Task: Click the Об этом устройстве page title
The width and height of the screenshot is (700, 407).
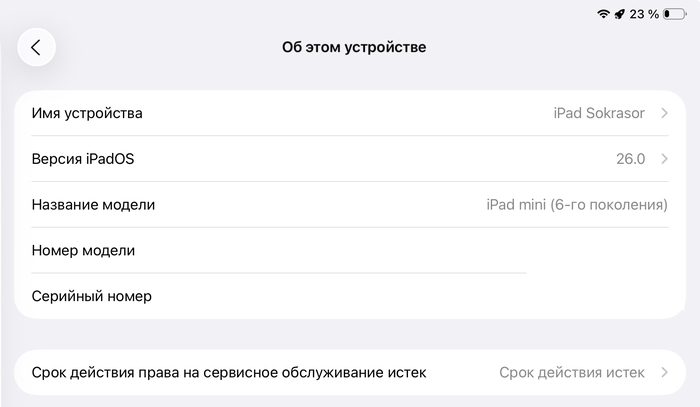Action: coord(354,47)
